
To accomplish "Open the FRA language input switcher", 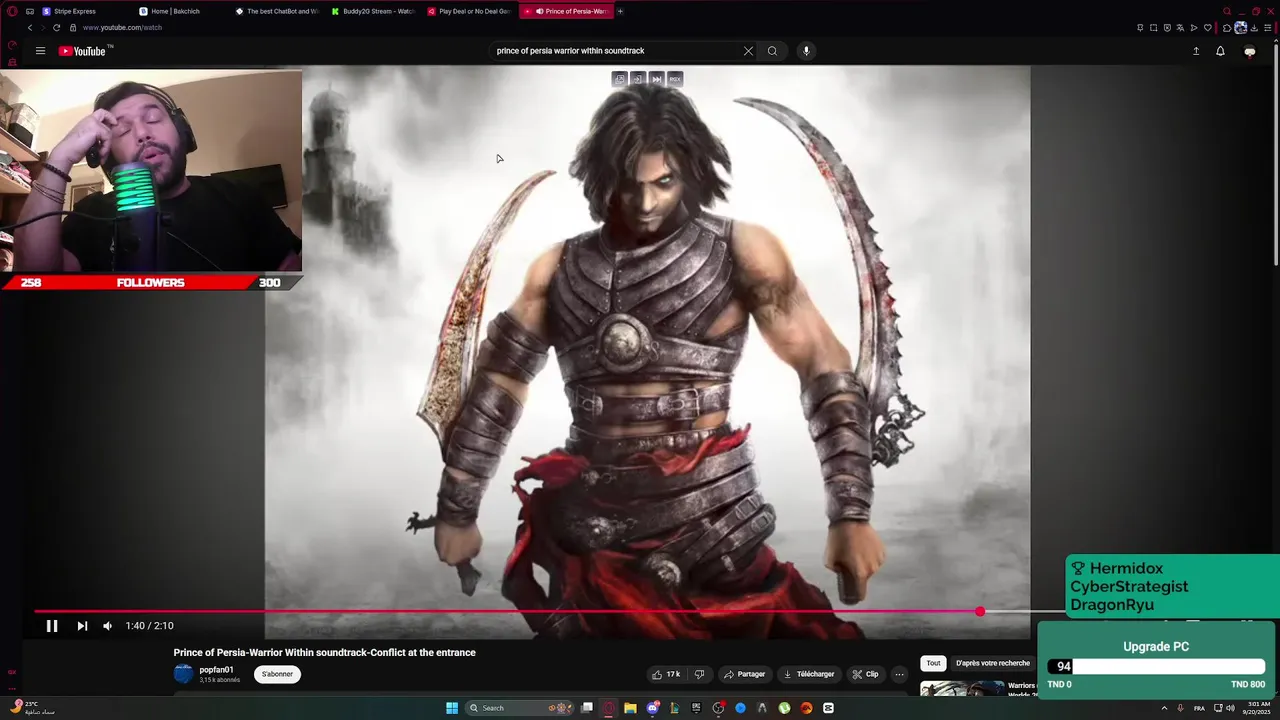I will tap(1199, 708).
